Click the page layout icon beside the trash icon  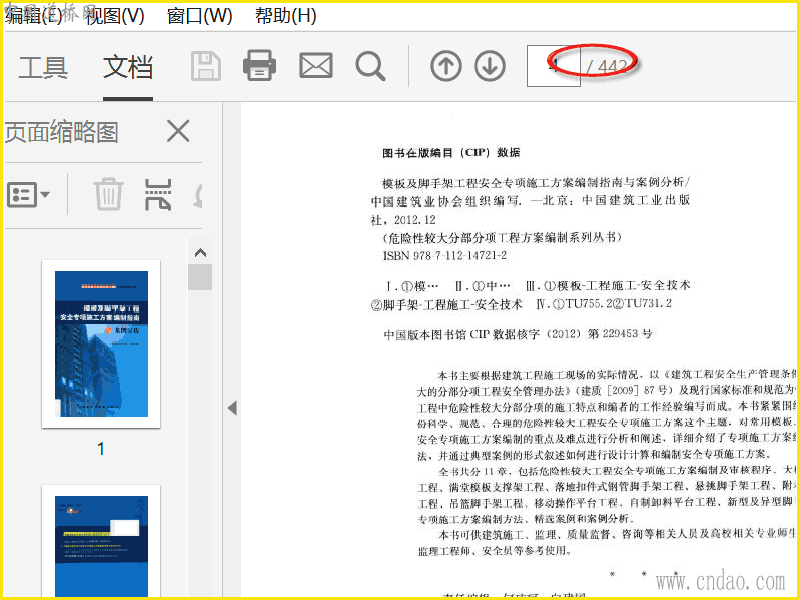(x=158, y=194)
